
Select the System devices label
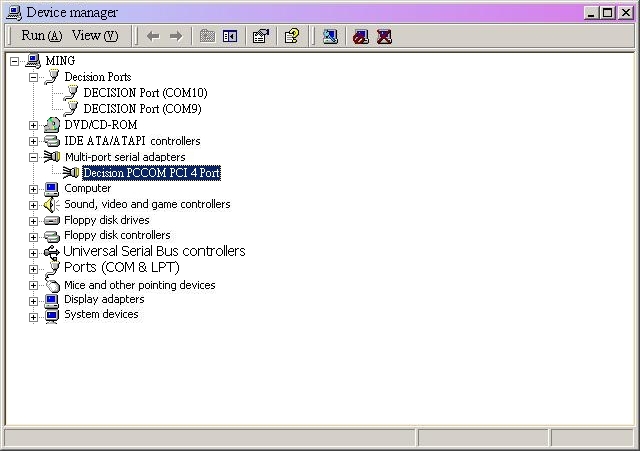click(101, 314)
